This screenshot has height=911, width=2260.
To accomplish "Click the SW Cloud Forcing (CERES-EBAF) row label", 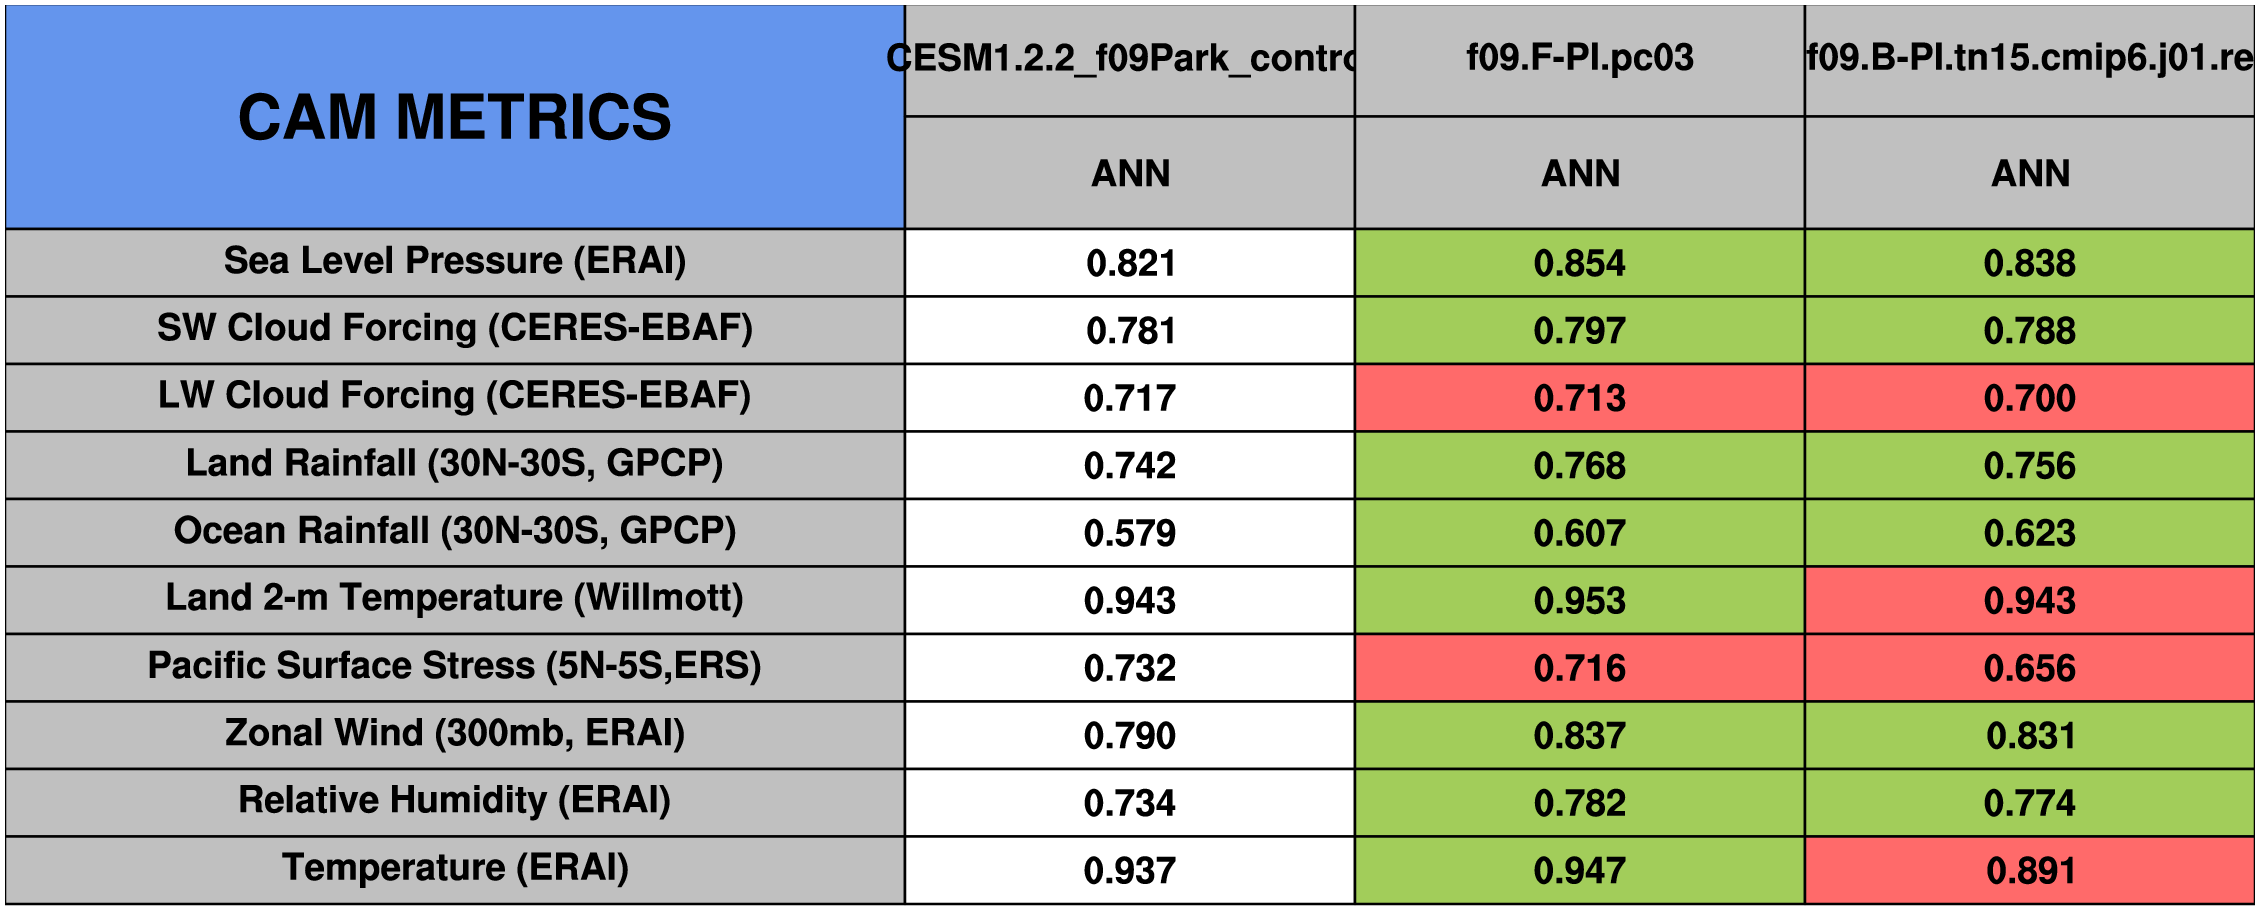I will click(x=454, y=328).
